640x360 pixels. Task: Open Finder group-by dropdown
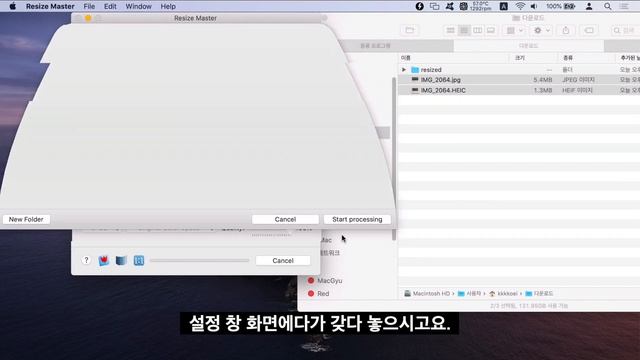(514, 30)
